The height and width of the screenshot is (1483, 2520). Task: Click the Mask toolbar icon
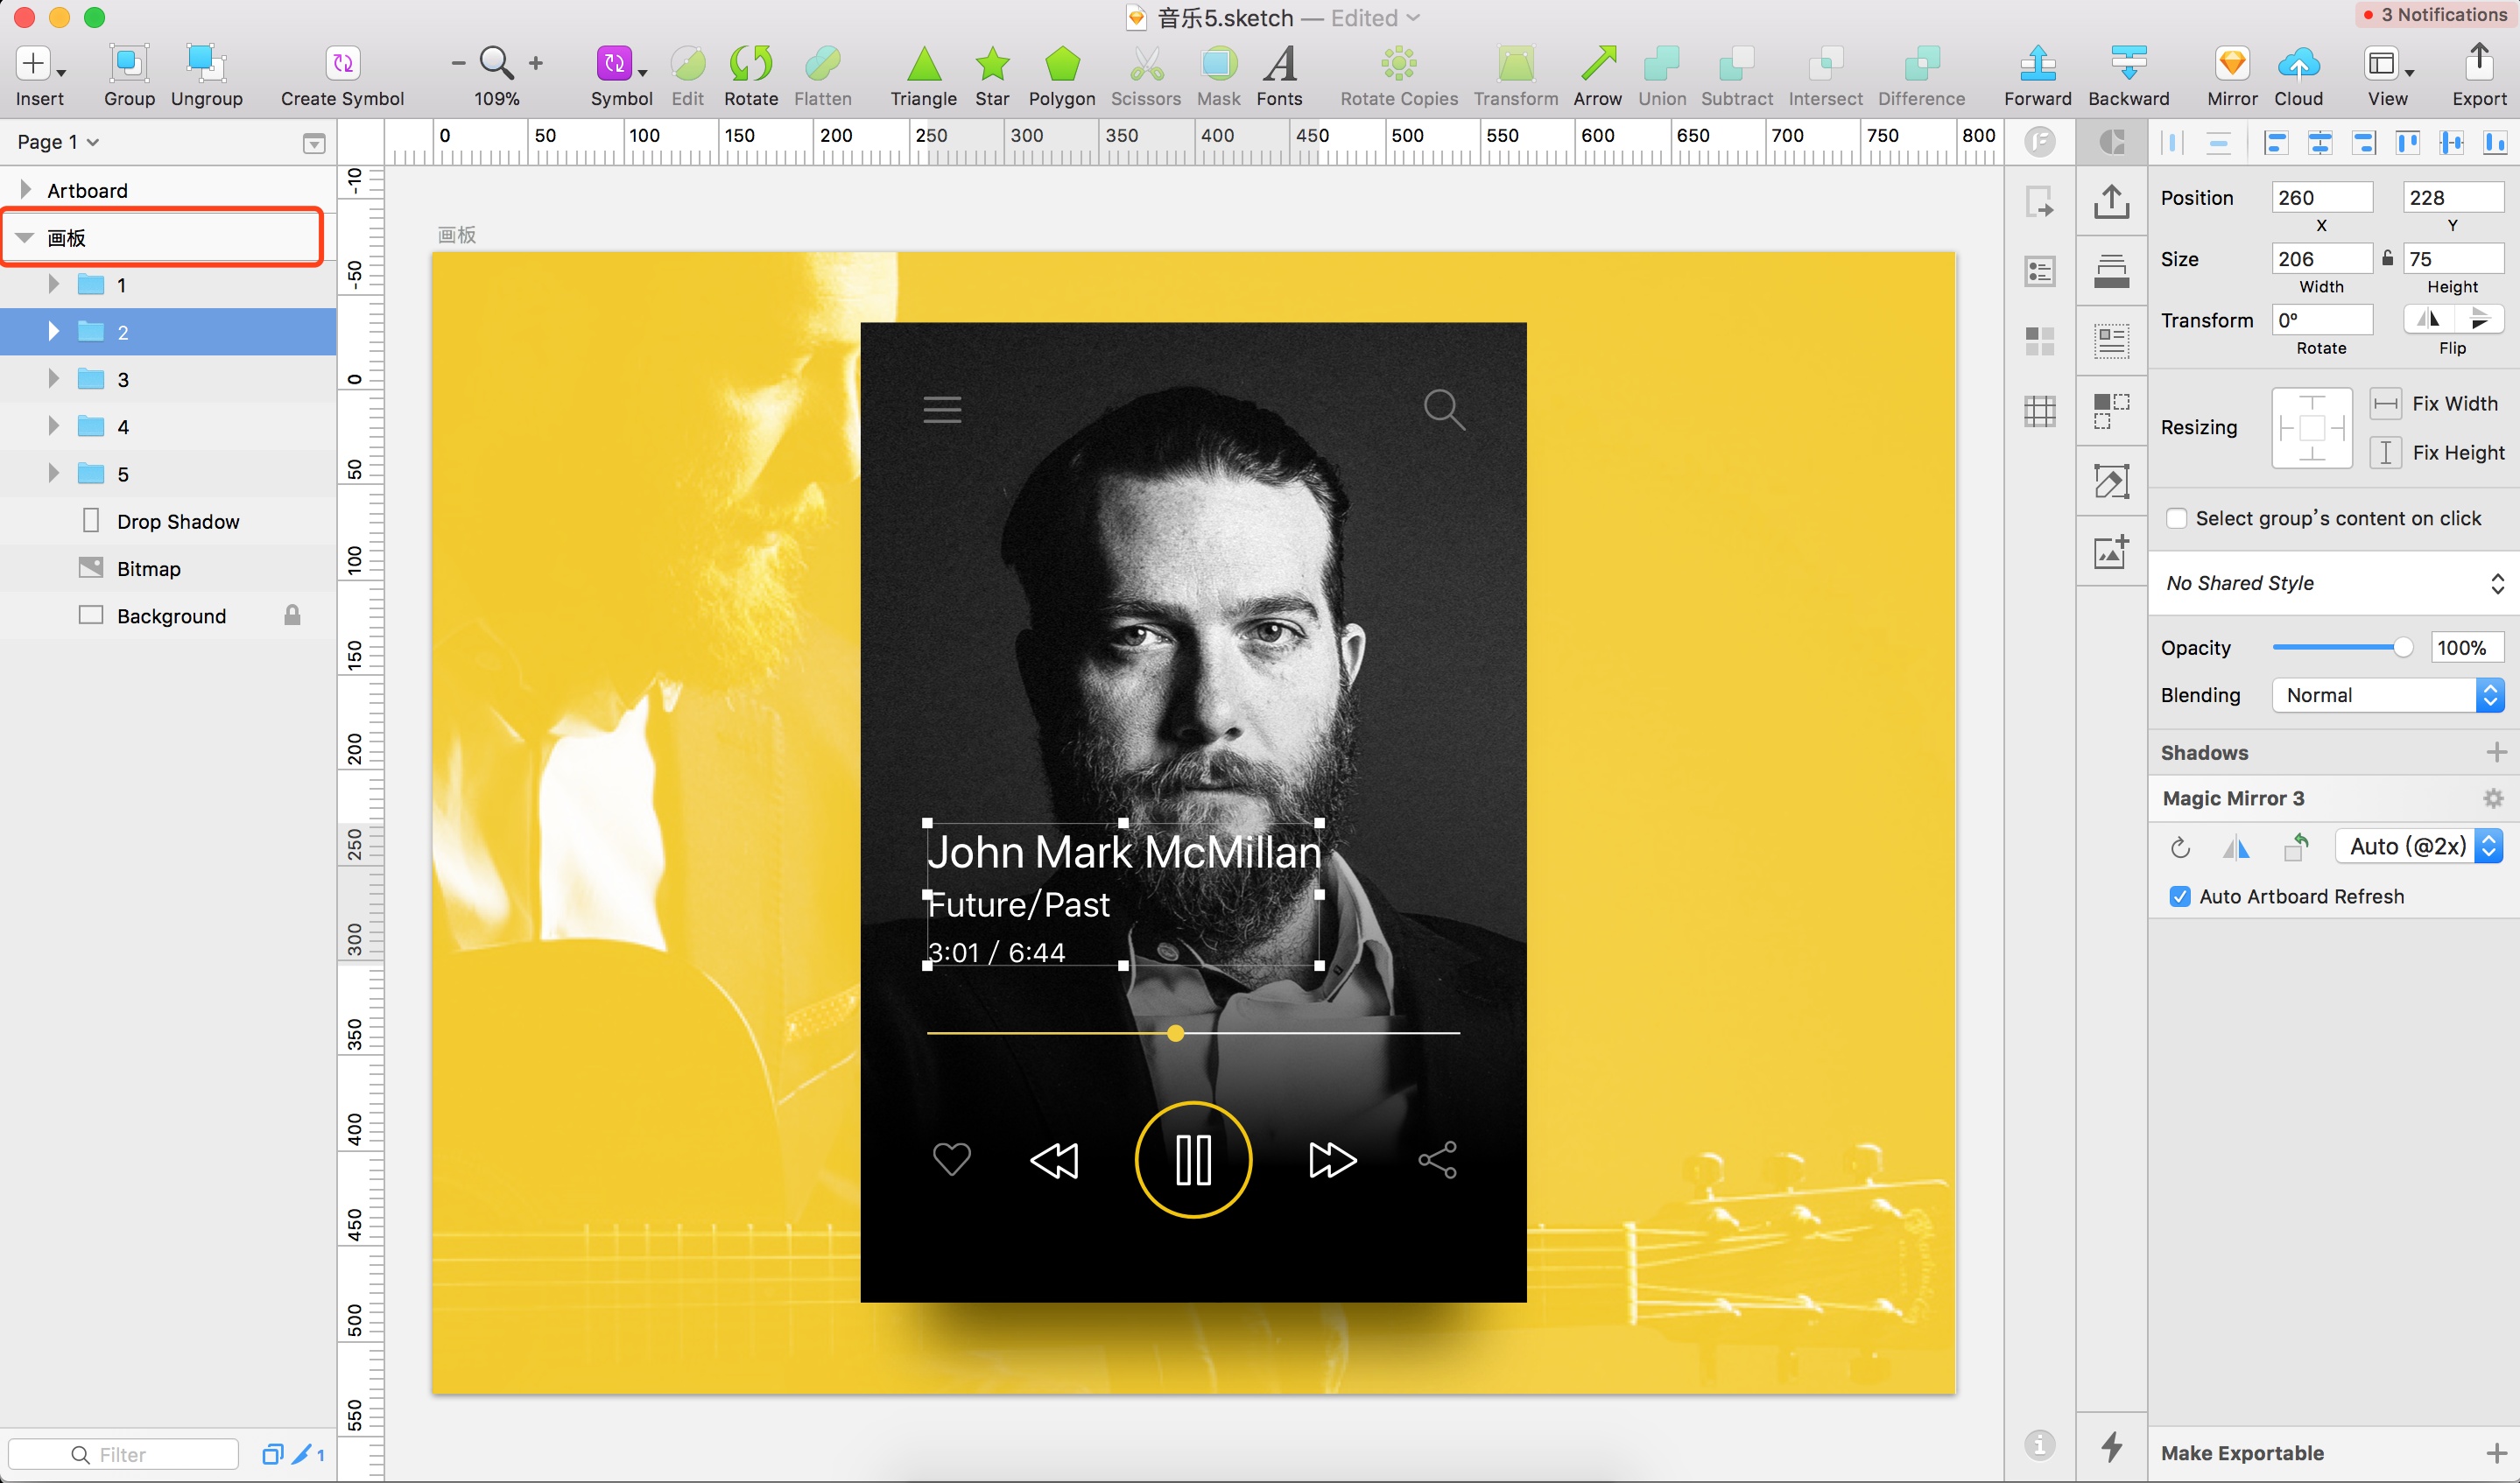[x=1218, y=64]
